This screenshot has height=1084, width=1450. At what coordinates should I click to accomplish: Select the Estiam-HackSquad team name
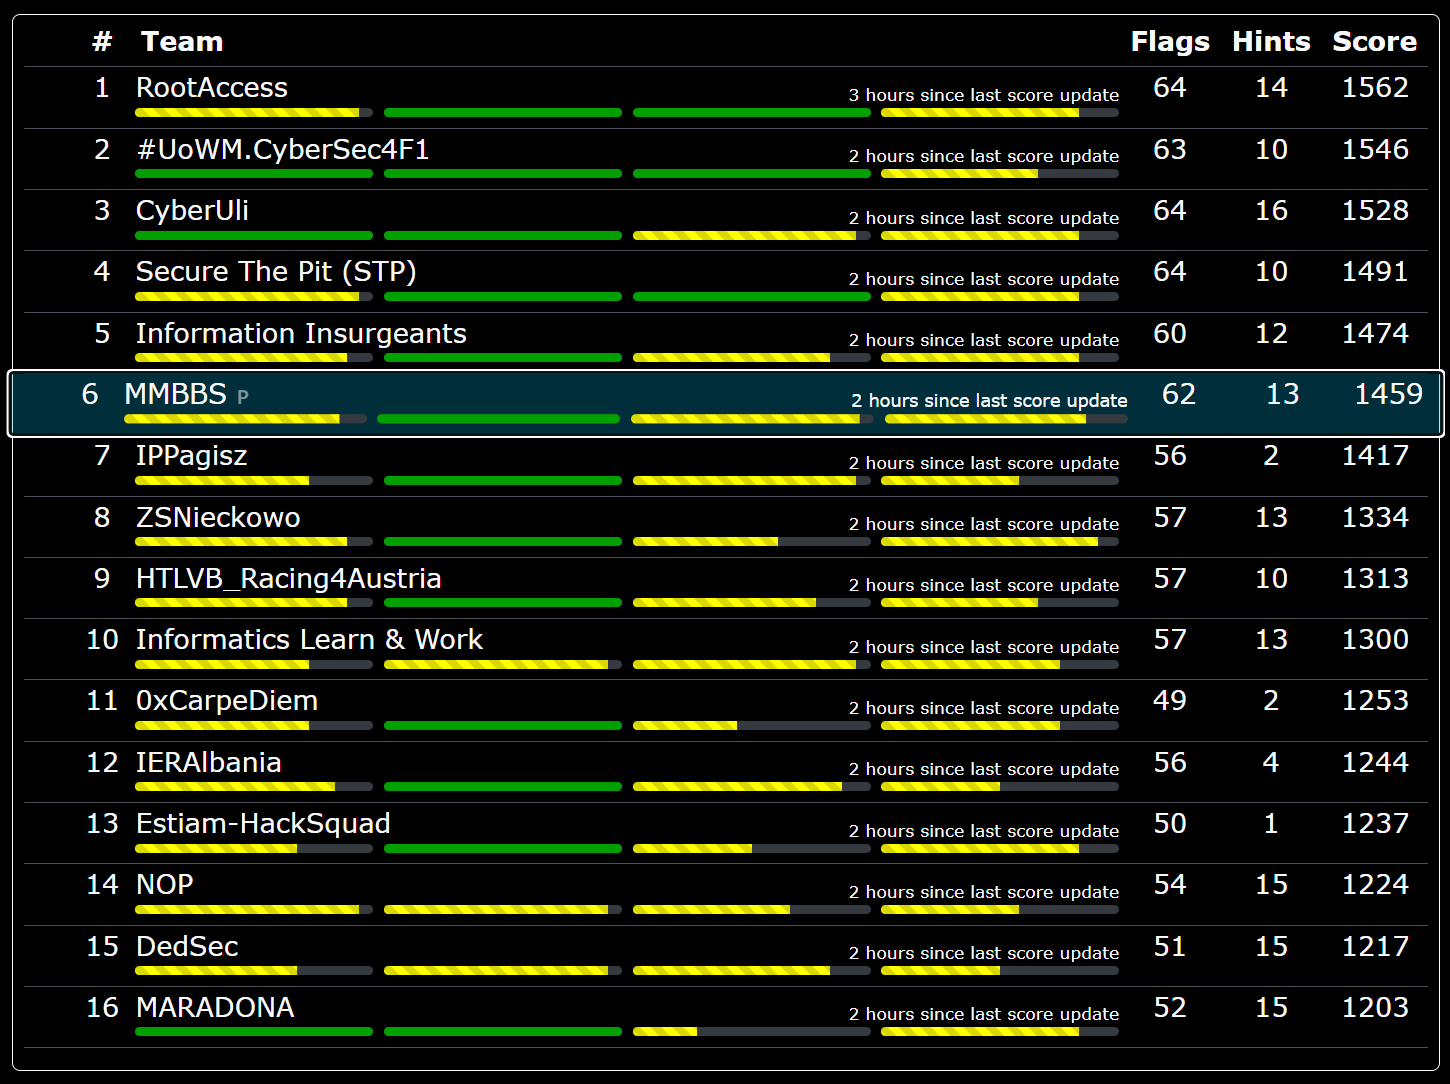pos(263,824)
